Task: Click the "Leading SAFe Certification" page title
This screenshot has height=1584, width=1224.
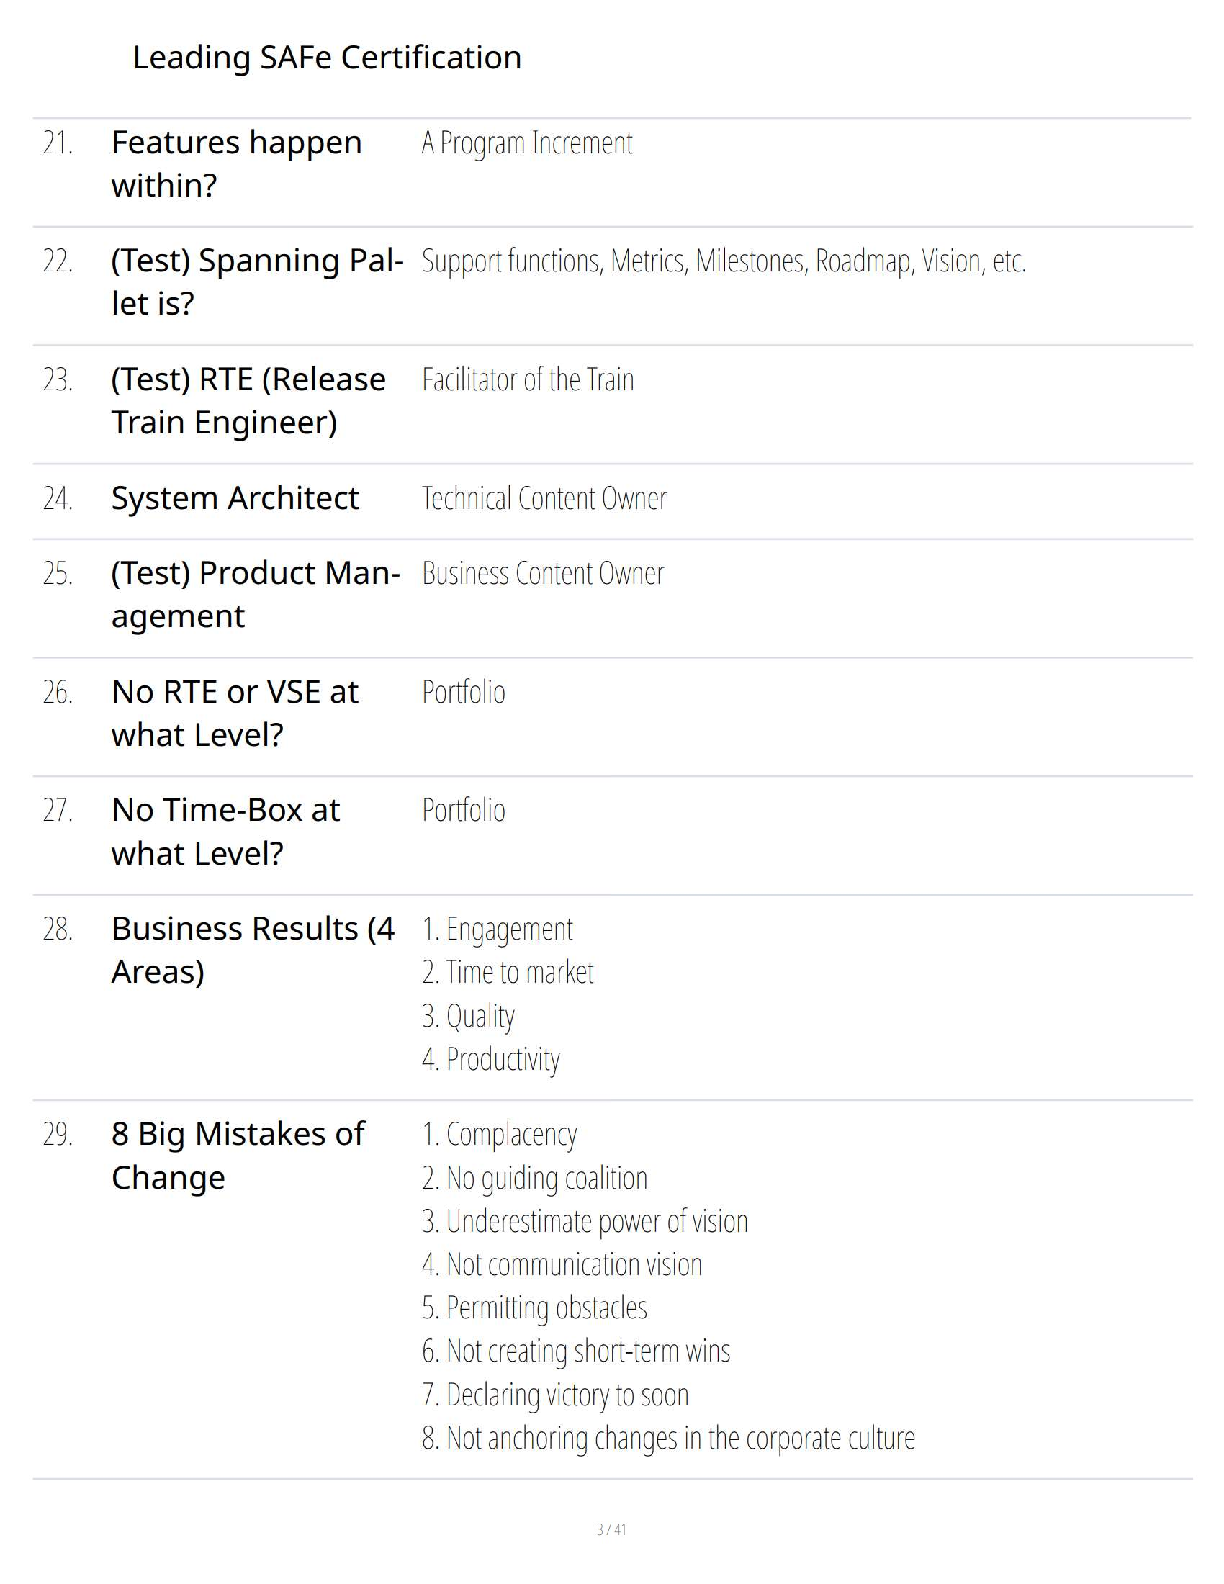Action: (x=327, y=57)
